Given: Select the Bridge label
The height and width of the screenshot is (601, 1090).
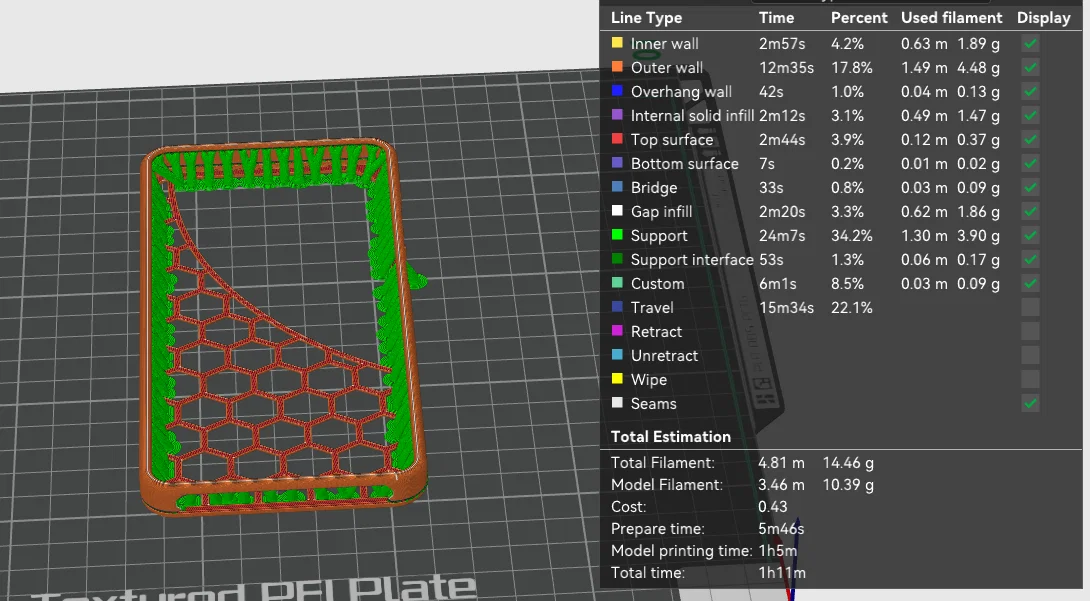Looking at the screenshot, I should click(x=653, y=188).
